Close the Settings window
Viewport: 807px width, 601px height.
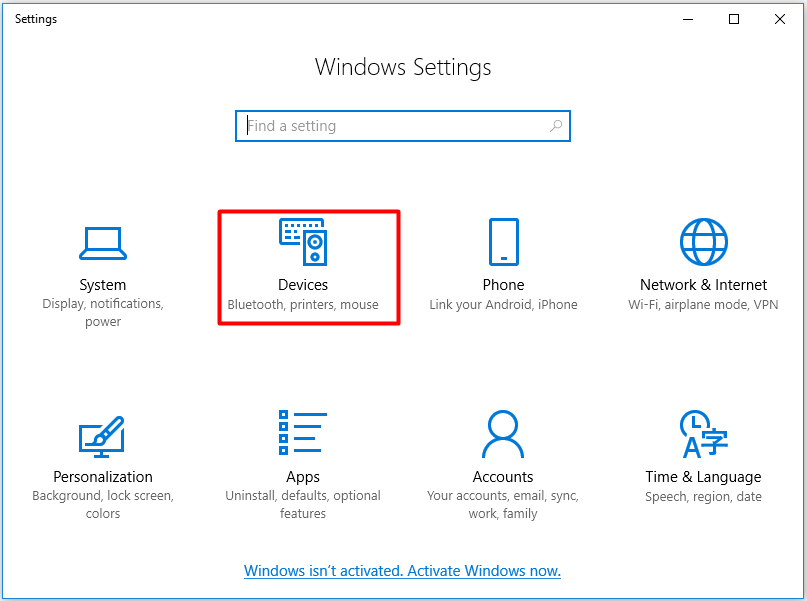780,19
